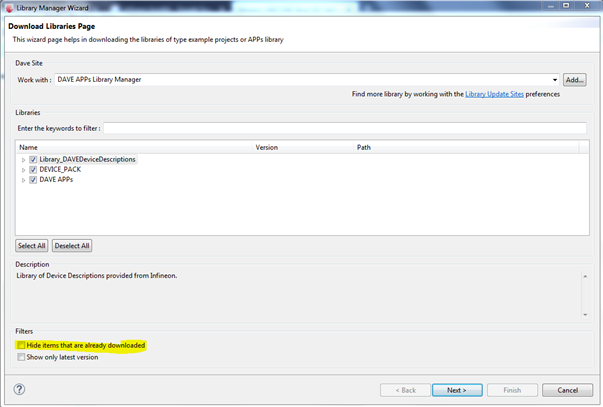Close the Library Manager Wizard window
The height and width of the screenshot is (407, 603).
(x=587, y=5)
